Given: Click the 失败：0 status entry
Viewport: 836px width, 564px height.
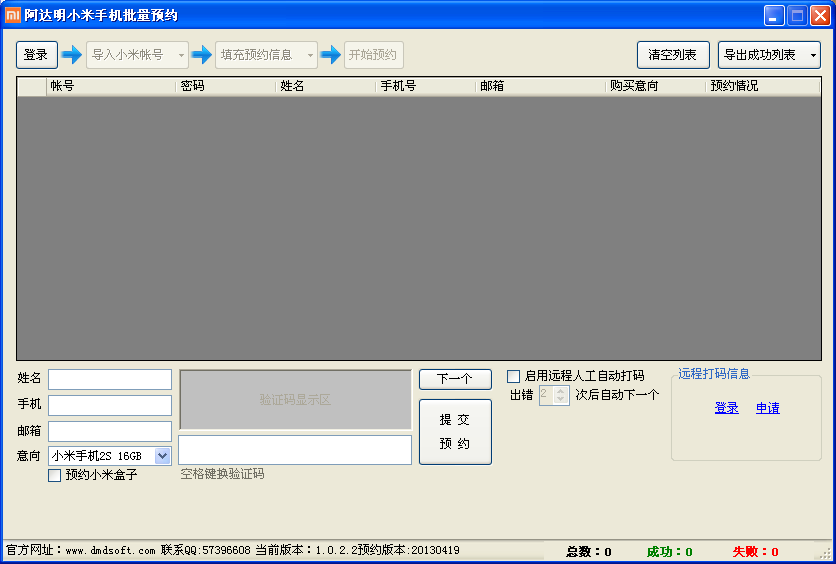Looking at the screenshot, I should [x=755, y=552].
